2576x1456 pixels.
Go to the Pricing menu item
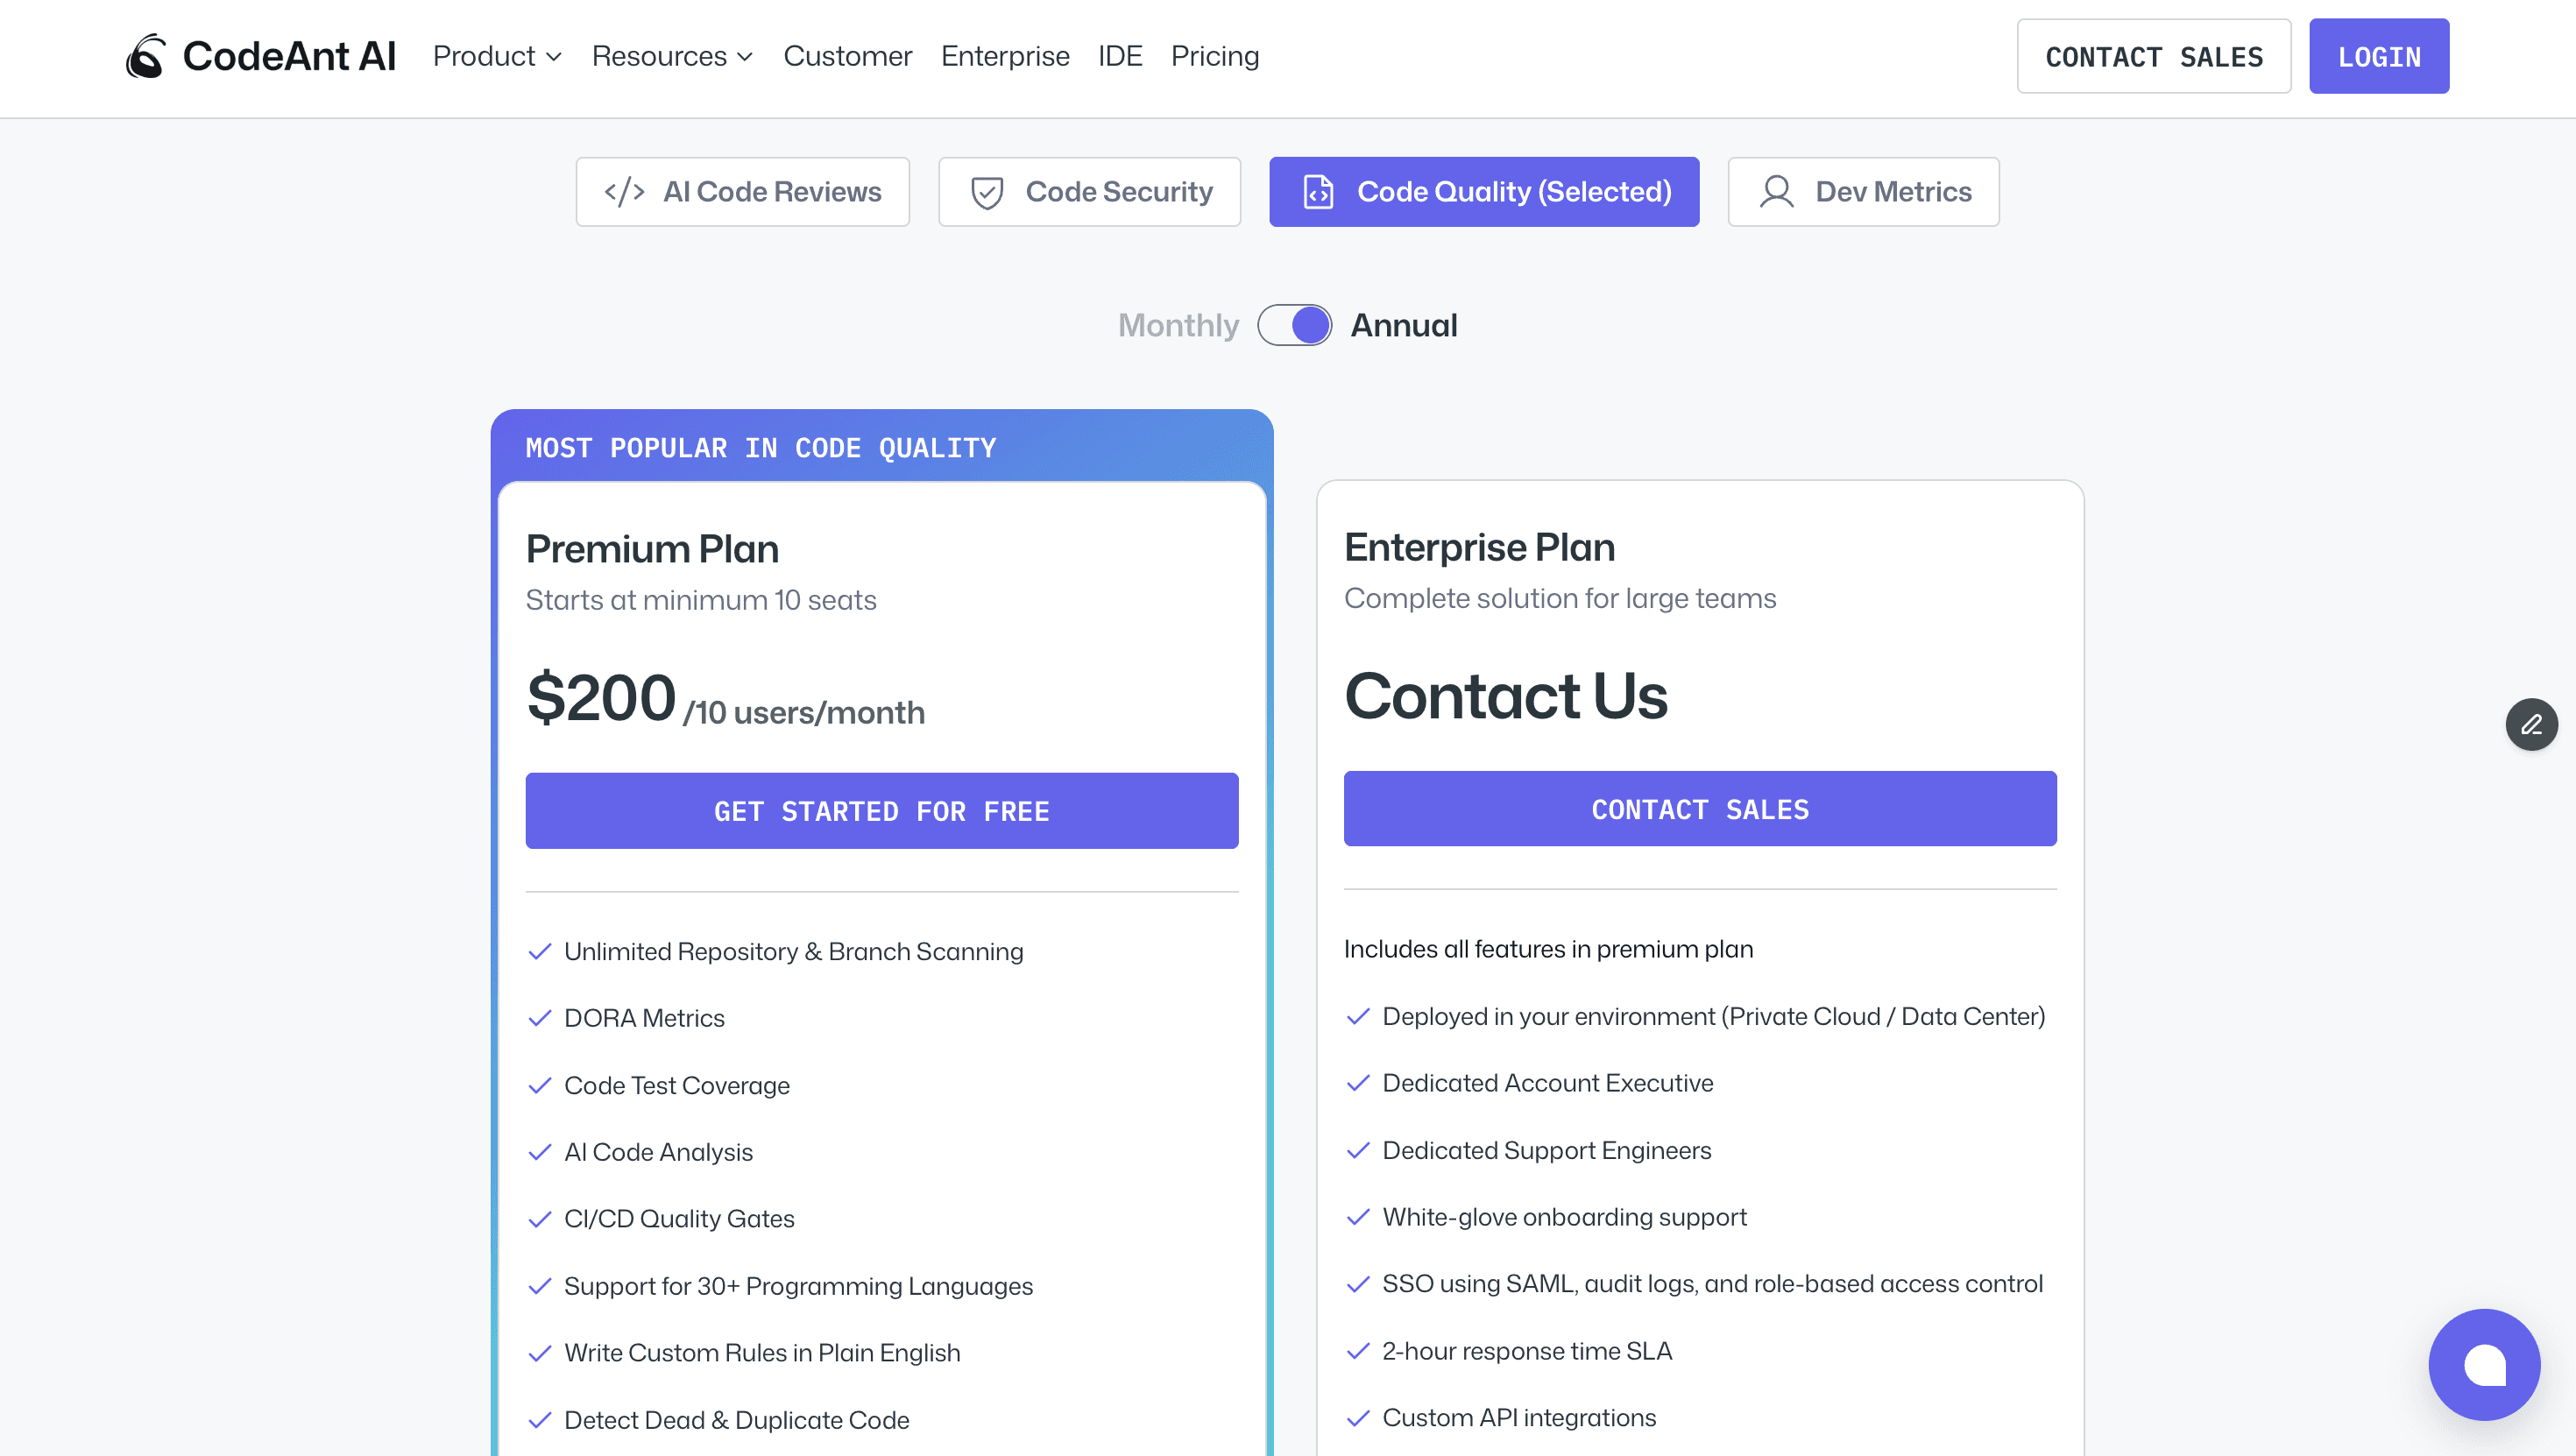[x=1214, y=57]
